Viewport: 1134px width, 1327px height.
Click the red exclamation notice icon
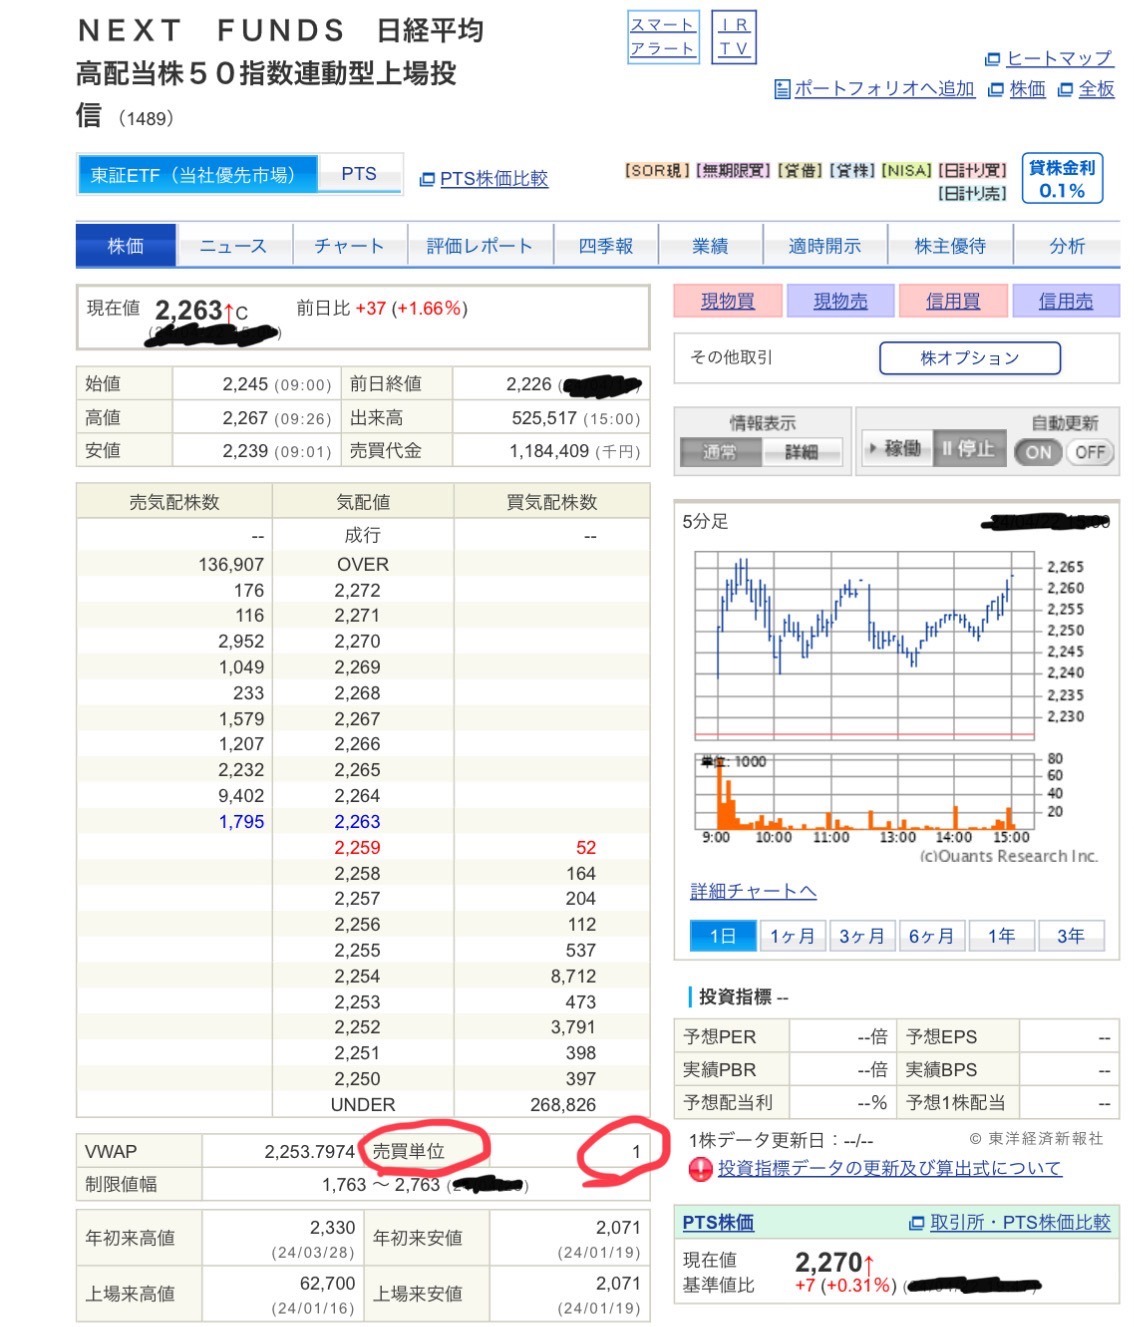(x=701, y=1169)
